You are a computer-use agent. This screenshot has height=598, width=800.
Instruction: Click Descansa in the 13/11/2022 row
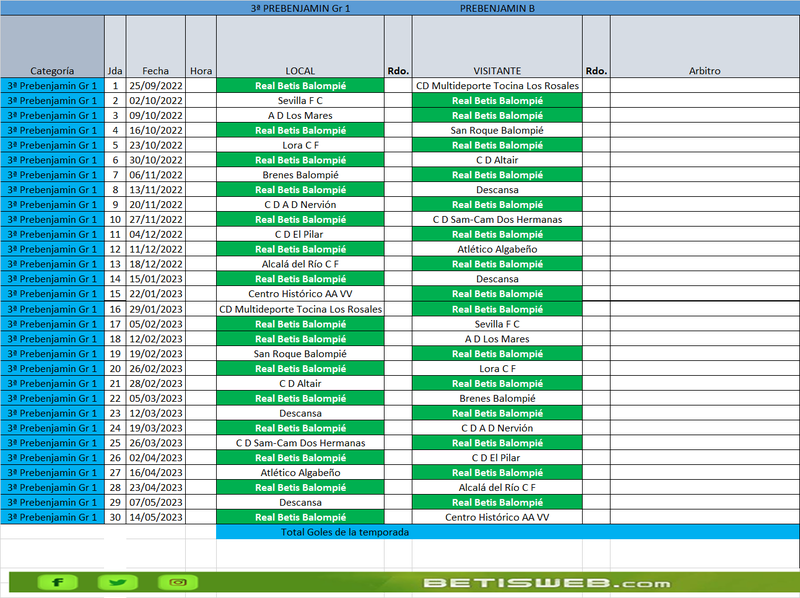[x=497, y=190]
